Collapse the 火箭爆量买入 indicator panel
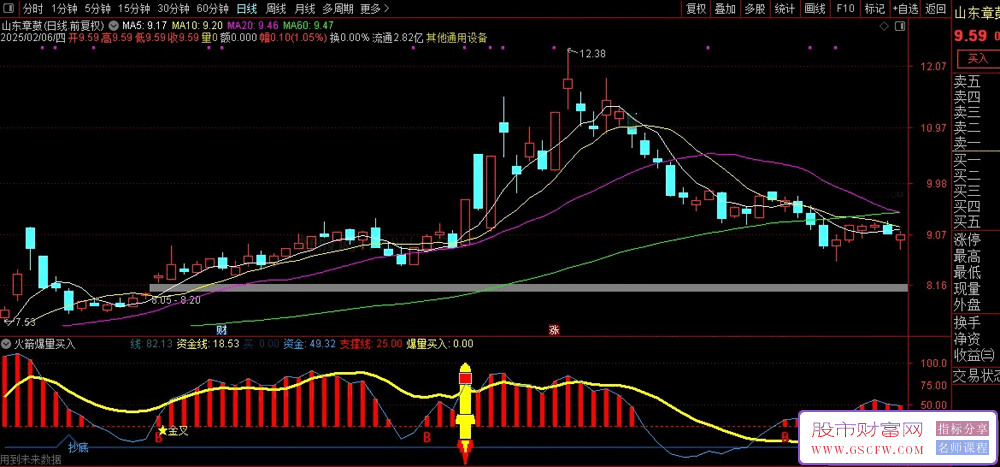This screenshot has width=1000, height=467. (7, 343)
